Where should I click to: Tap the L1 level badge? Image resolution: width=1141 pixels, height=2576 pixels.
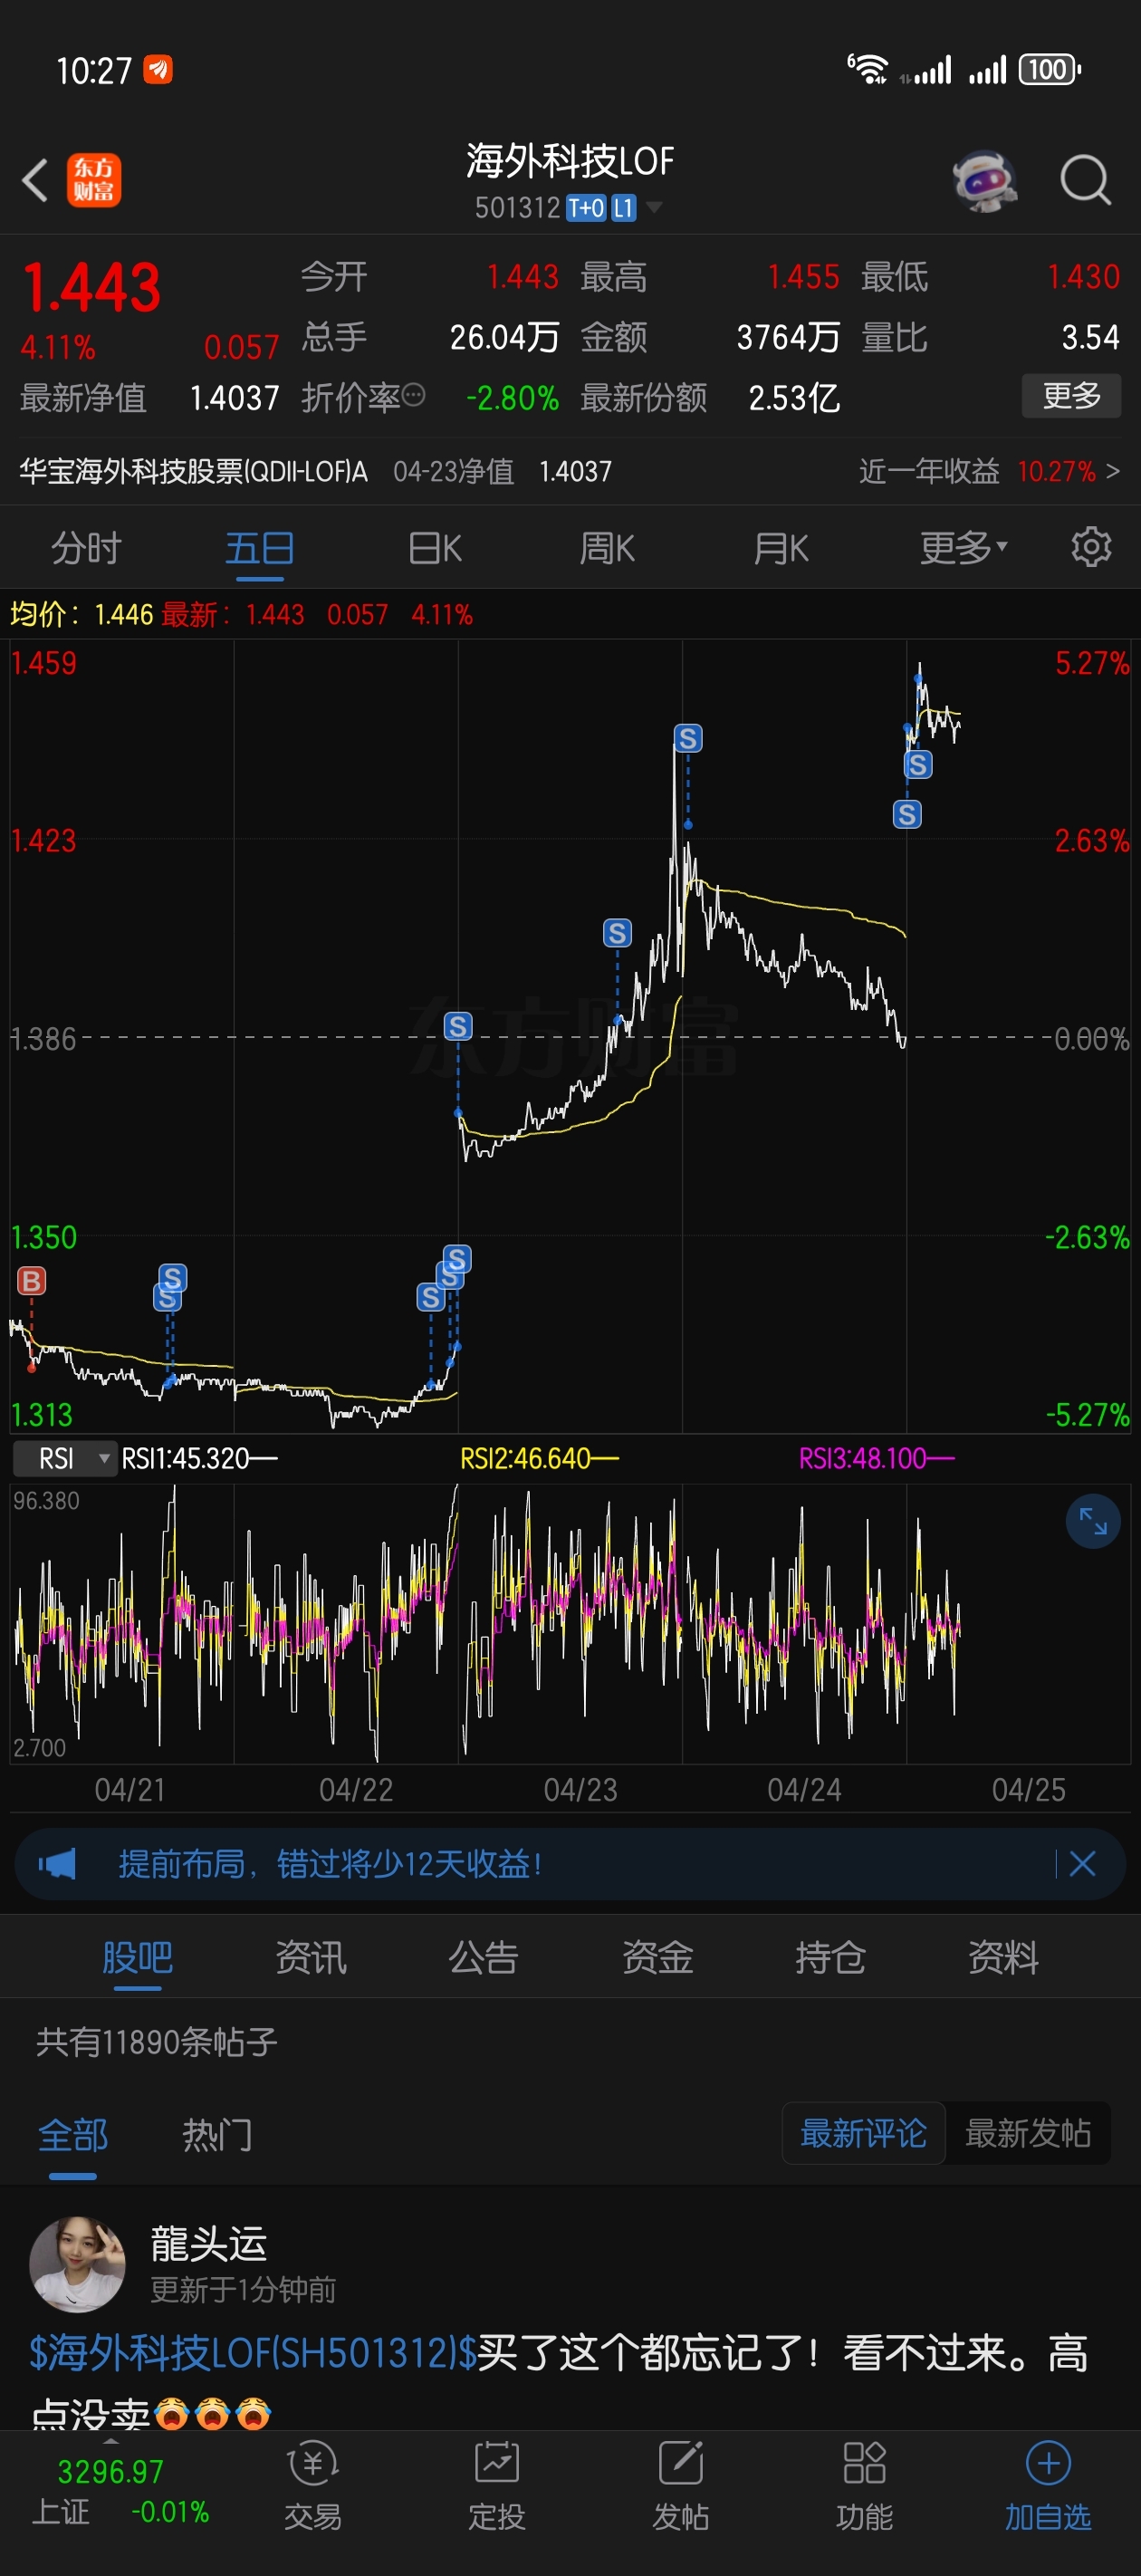pos(624,208)
